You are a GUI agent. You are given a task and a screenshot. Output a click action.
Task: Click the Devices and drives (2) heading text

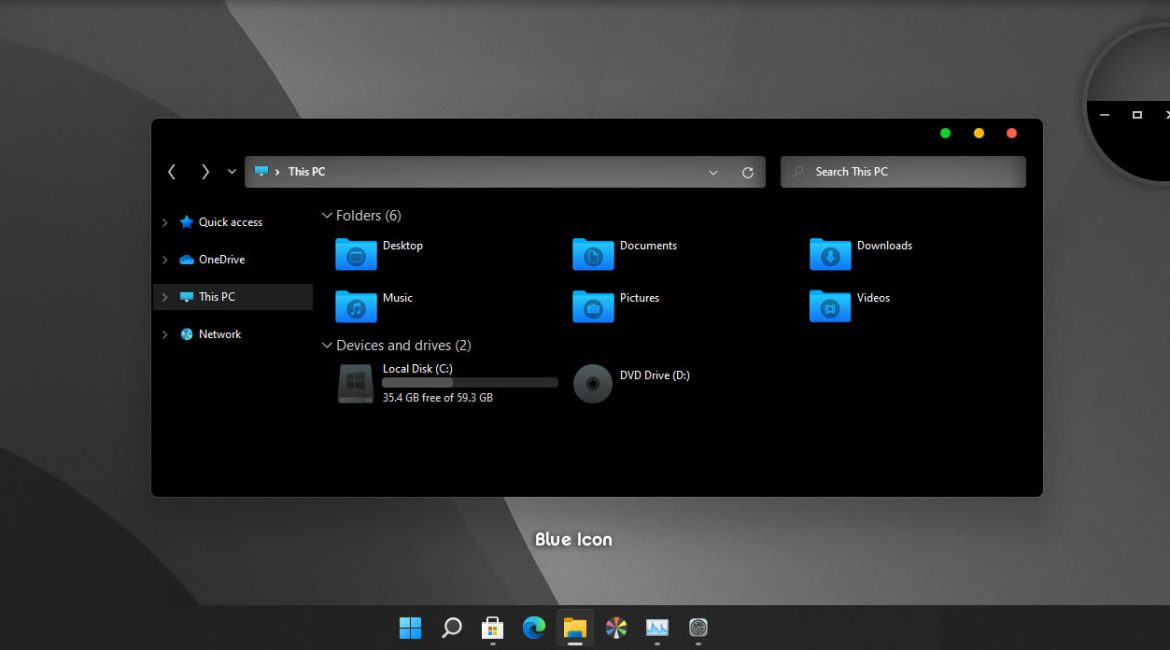pyautogui.click(x=404, y=346)
